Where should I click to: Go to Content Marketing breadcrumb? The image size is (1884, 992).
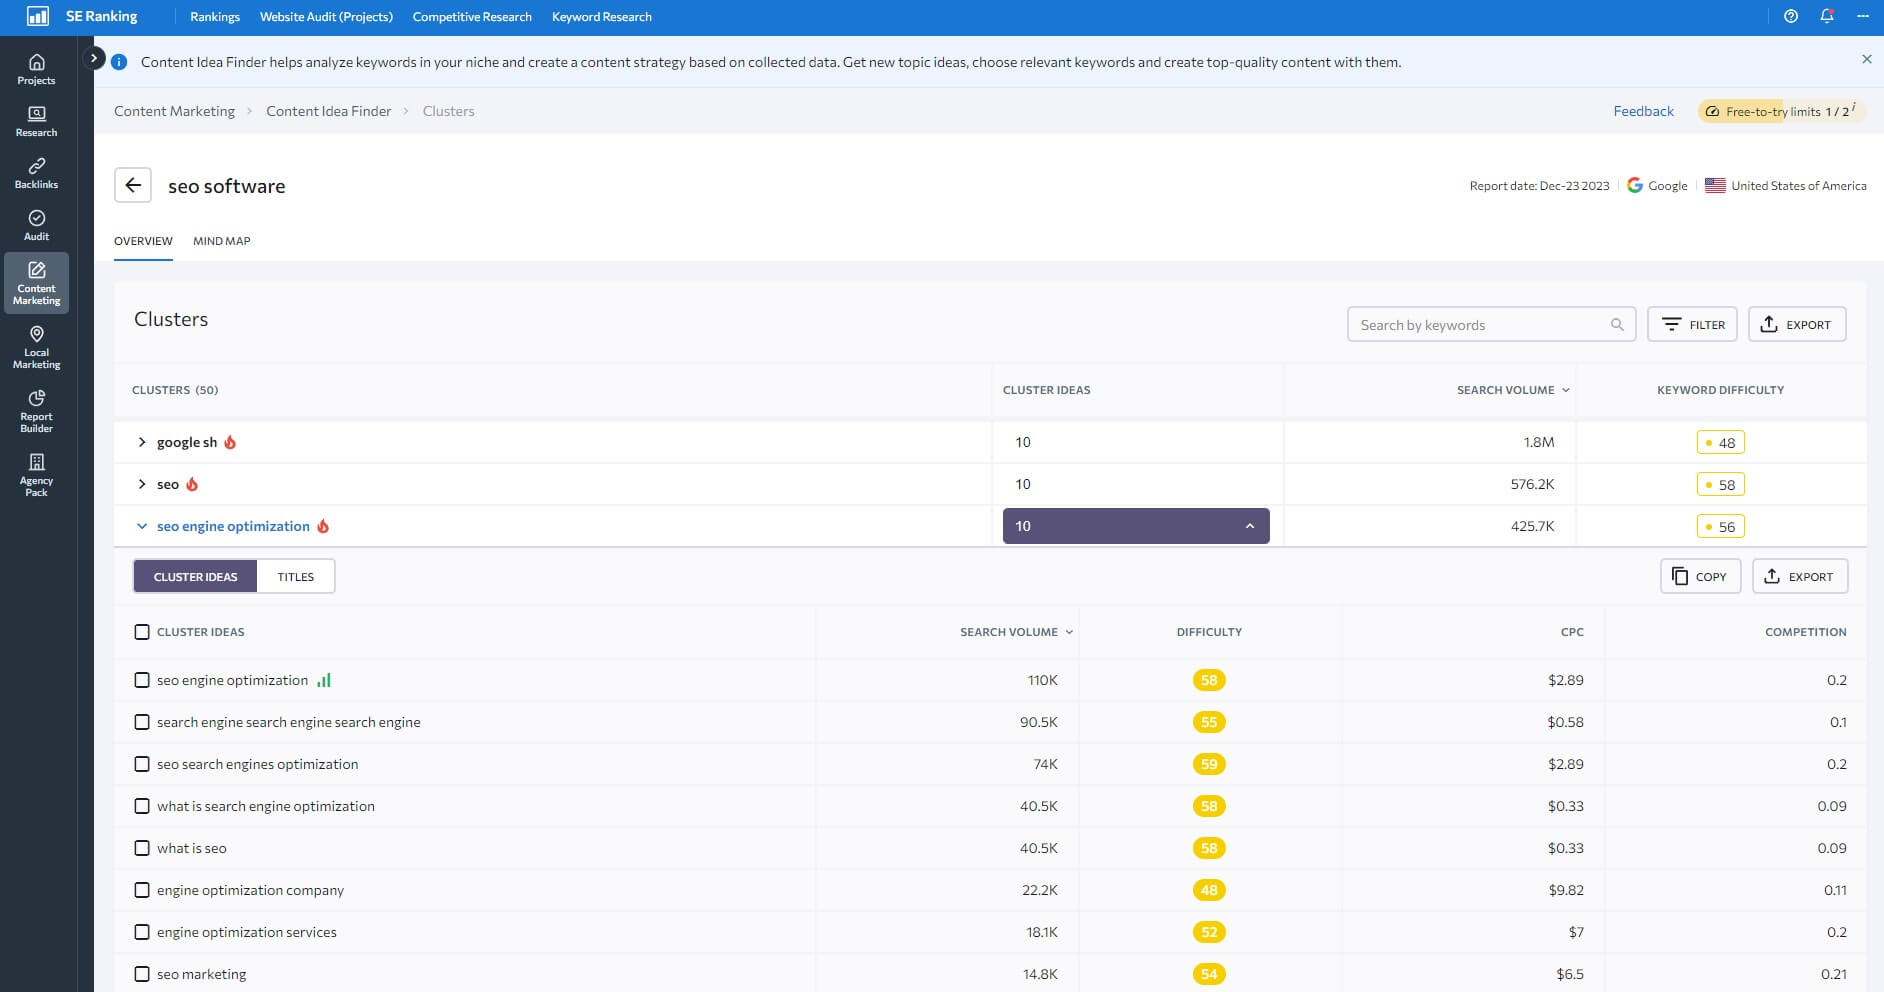[174, 111]
